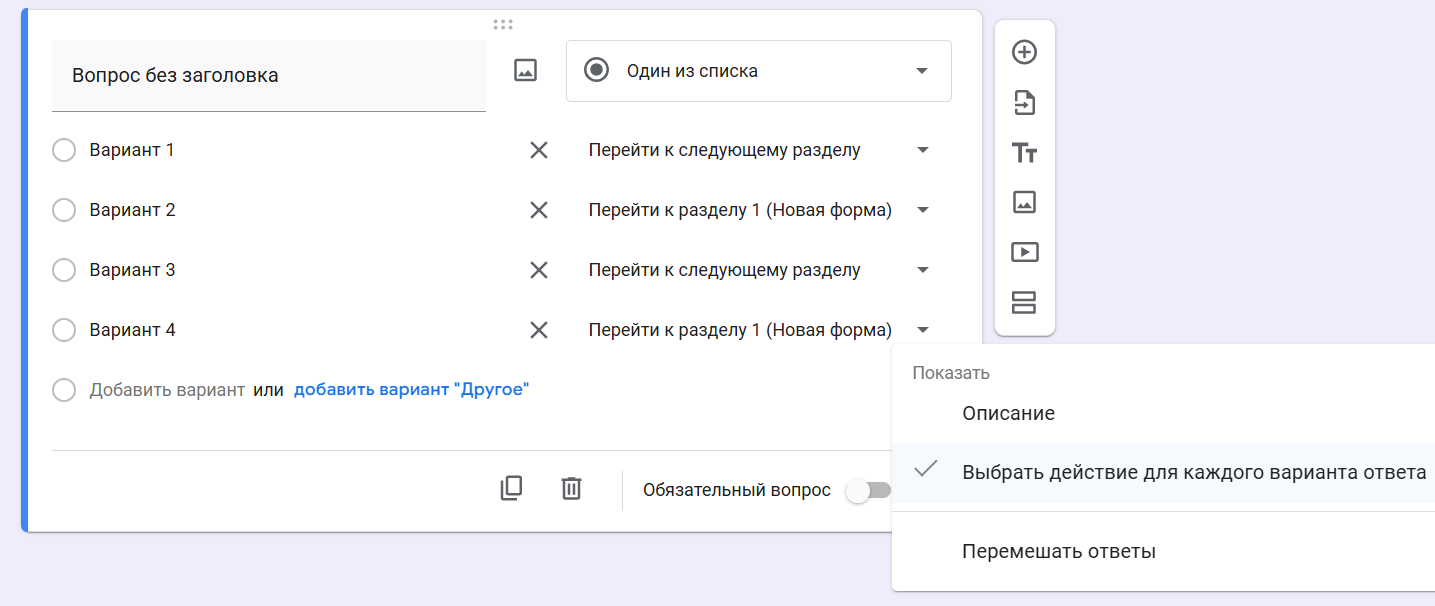This screenshot has width=1435, height=606.
Task: Open Вариант 3 section action dropdown
Action: tap(759, 270)
